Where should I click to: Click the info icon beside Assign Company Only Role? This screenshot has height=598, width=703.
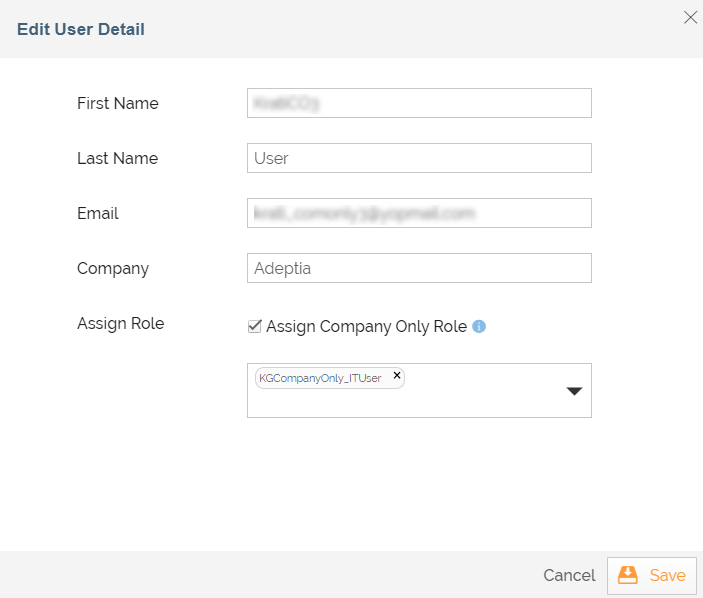tap(479, 326)
